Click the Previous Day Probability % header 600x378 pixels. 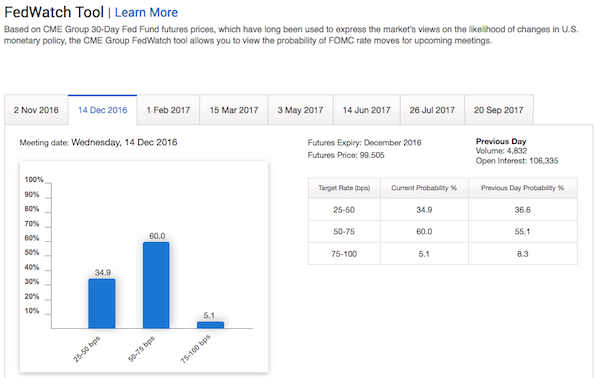pos(523,188)
